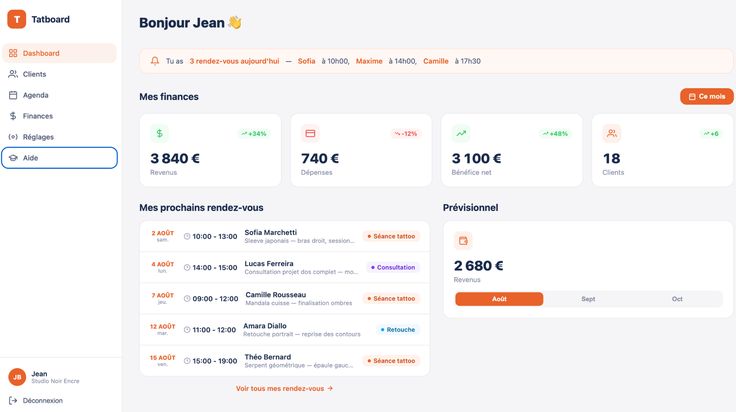The image size is (736, 412).
Task: Open the Sofia Marchetti appointment row
Action: click(284, 237)
